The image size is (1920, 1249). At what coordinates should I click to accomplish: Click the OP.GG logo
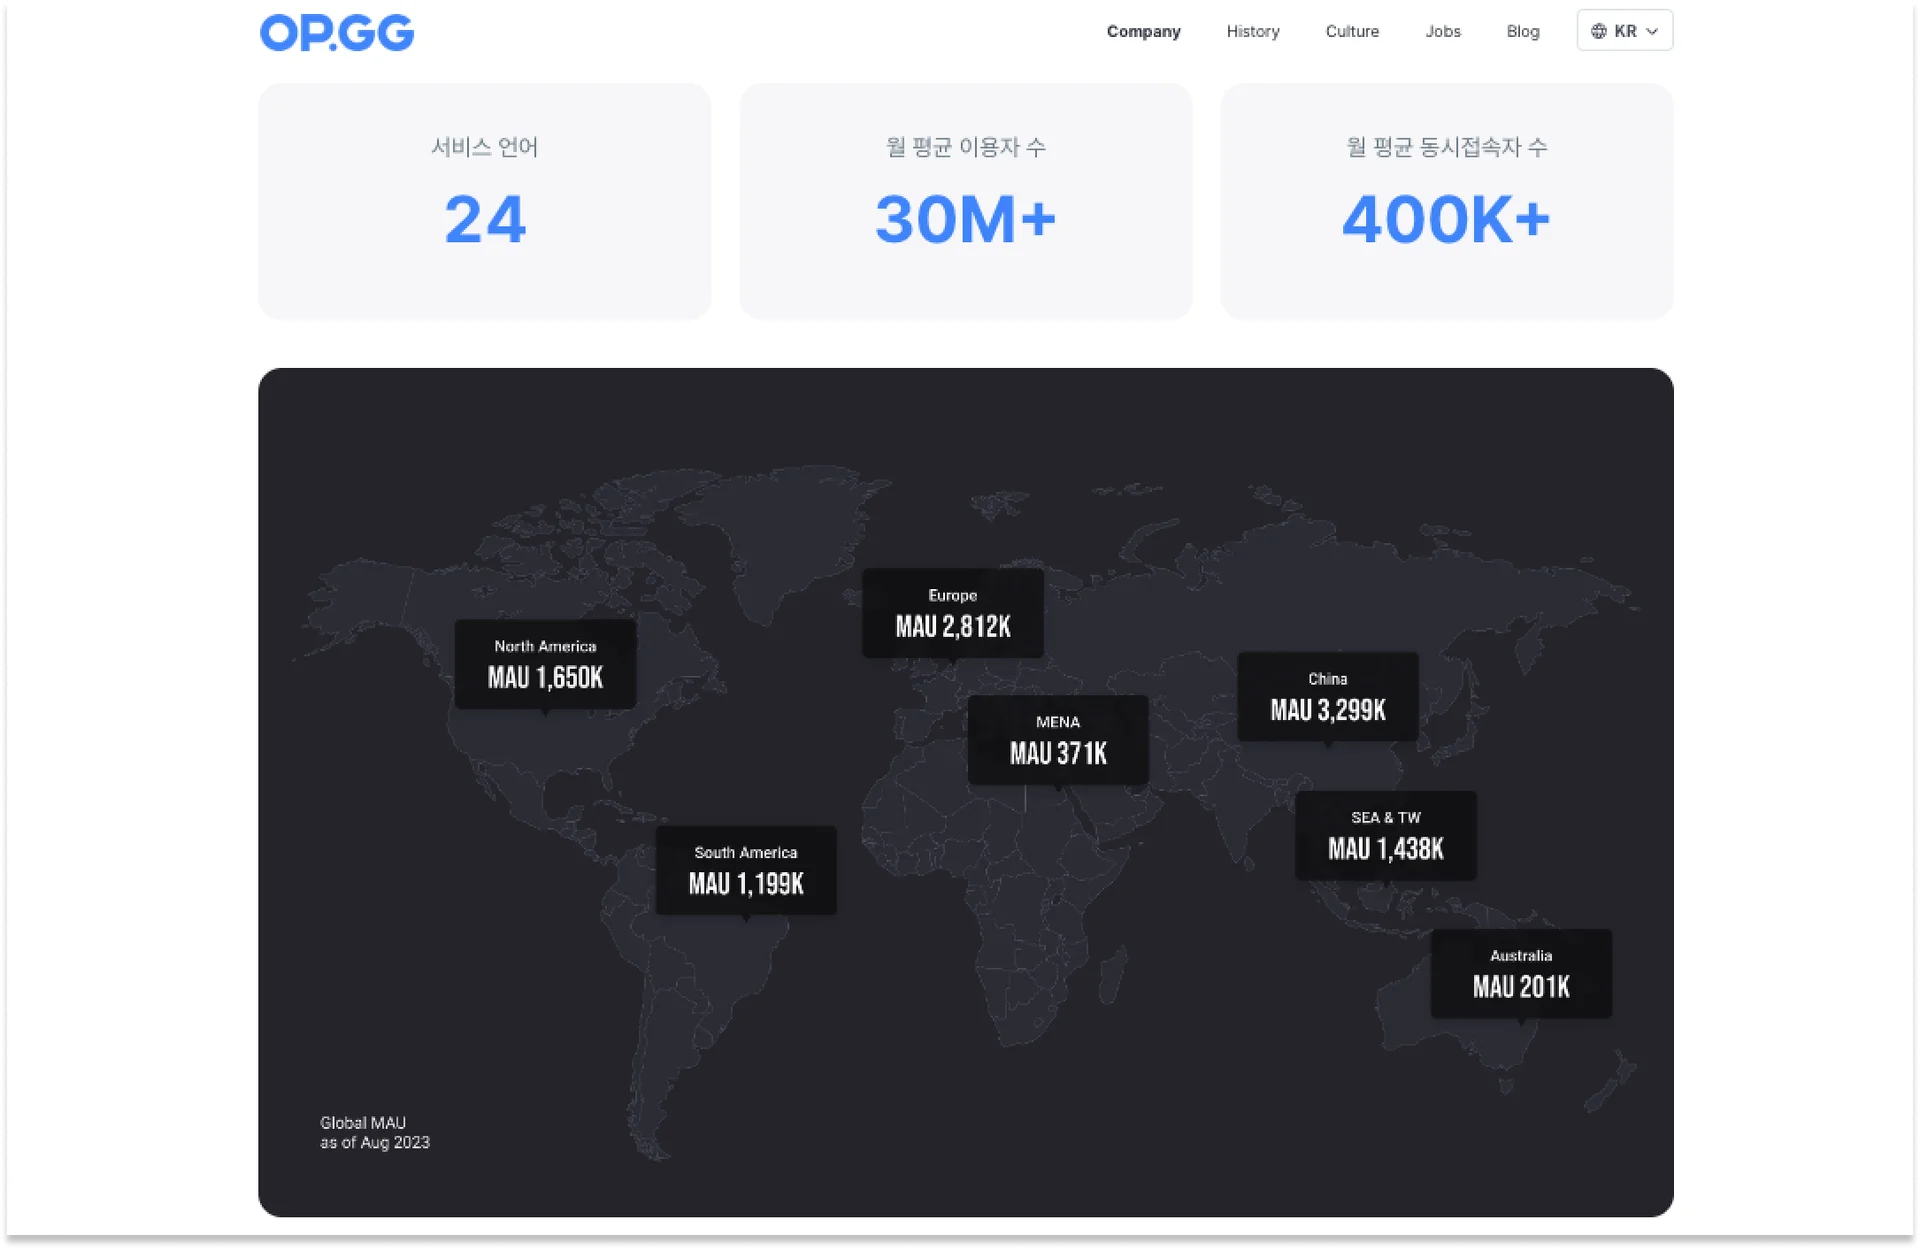(336, 32)
